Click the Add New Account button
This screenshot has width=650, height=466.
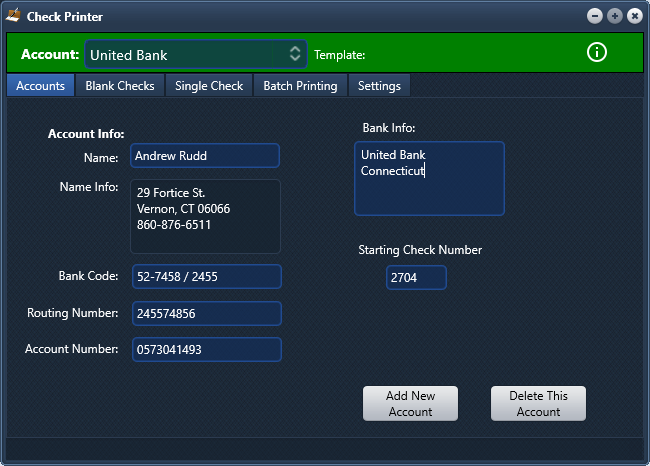point(410,403)
